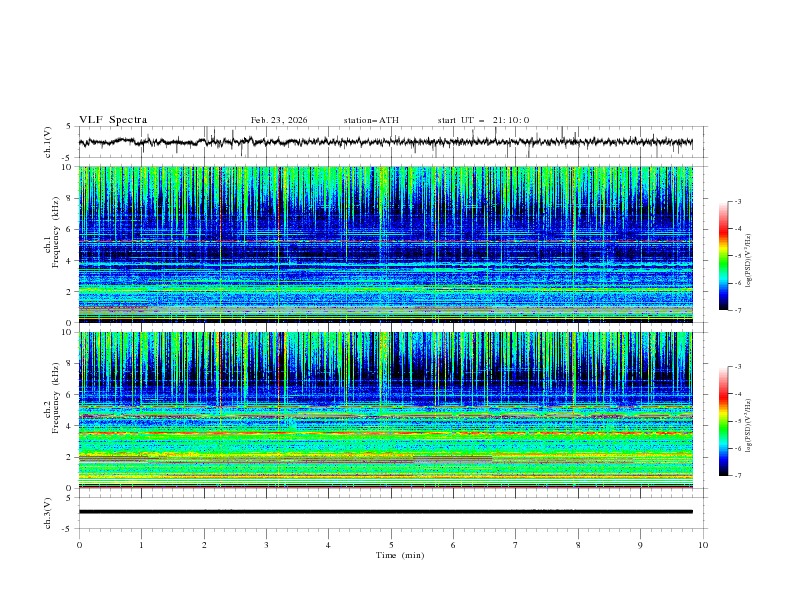
Task: Click the lower PSD color scale bar
Action: [723, 421]
